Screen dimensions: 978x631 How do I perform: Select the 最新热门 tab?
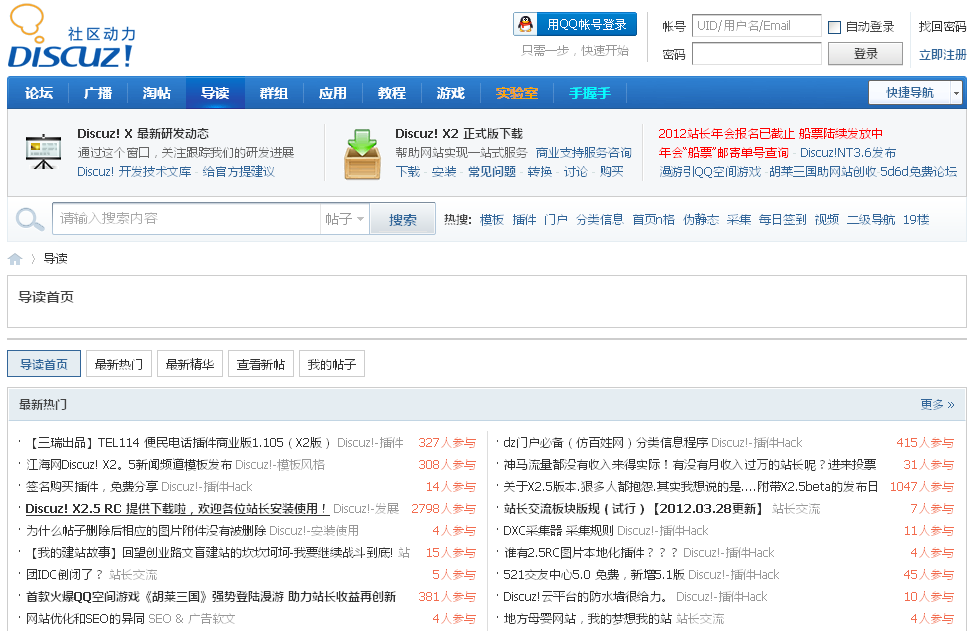tap(119, 364)
